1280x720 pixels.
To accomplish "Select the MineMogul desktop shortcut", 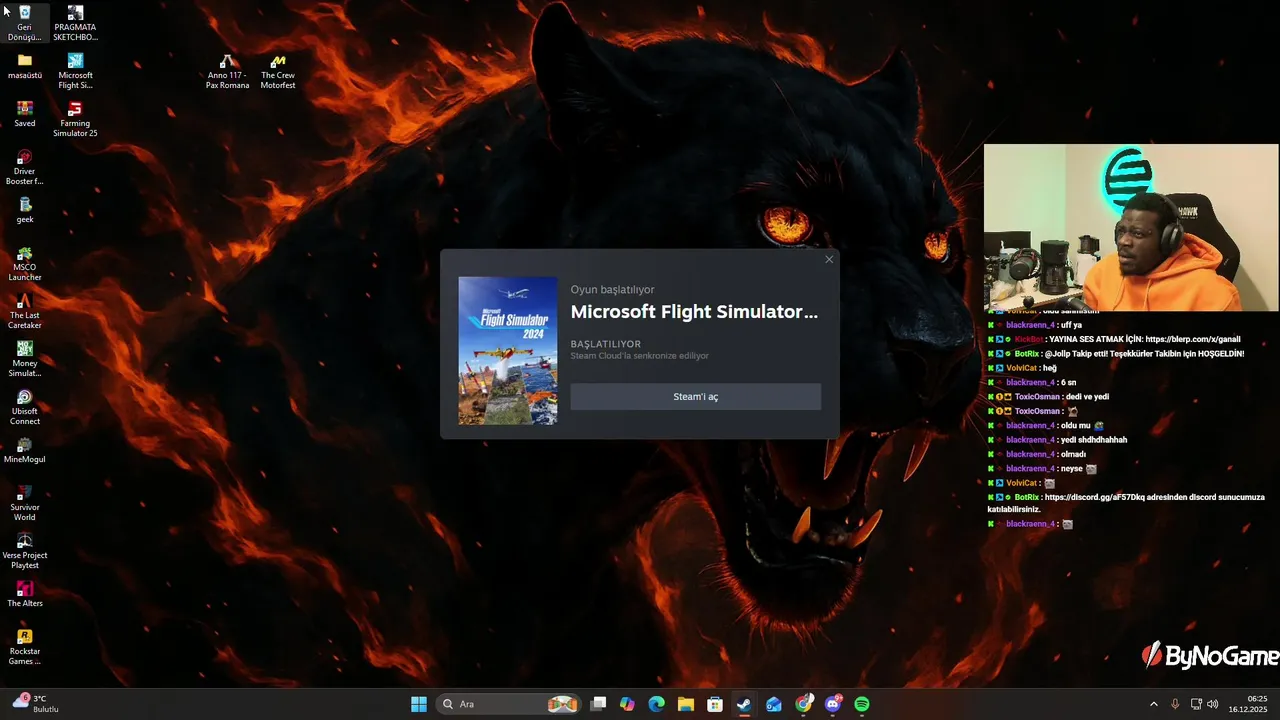I will [x=25, y=450].
